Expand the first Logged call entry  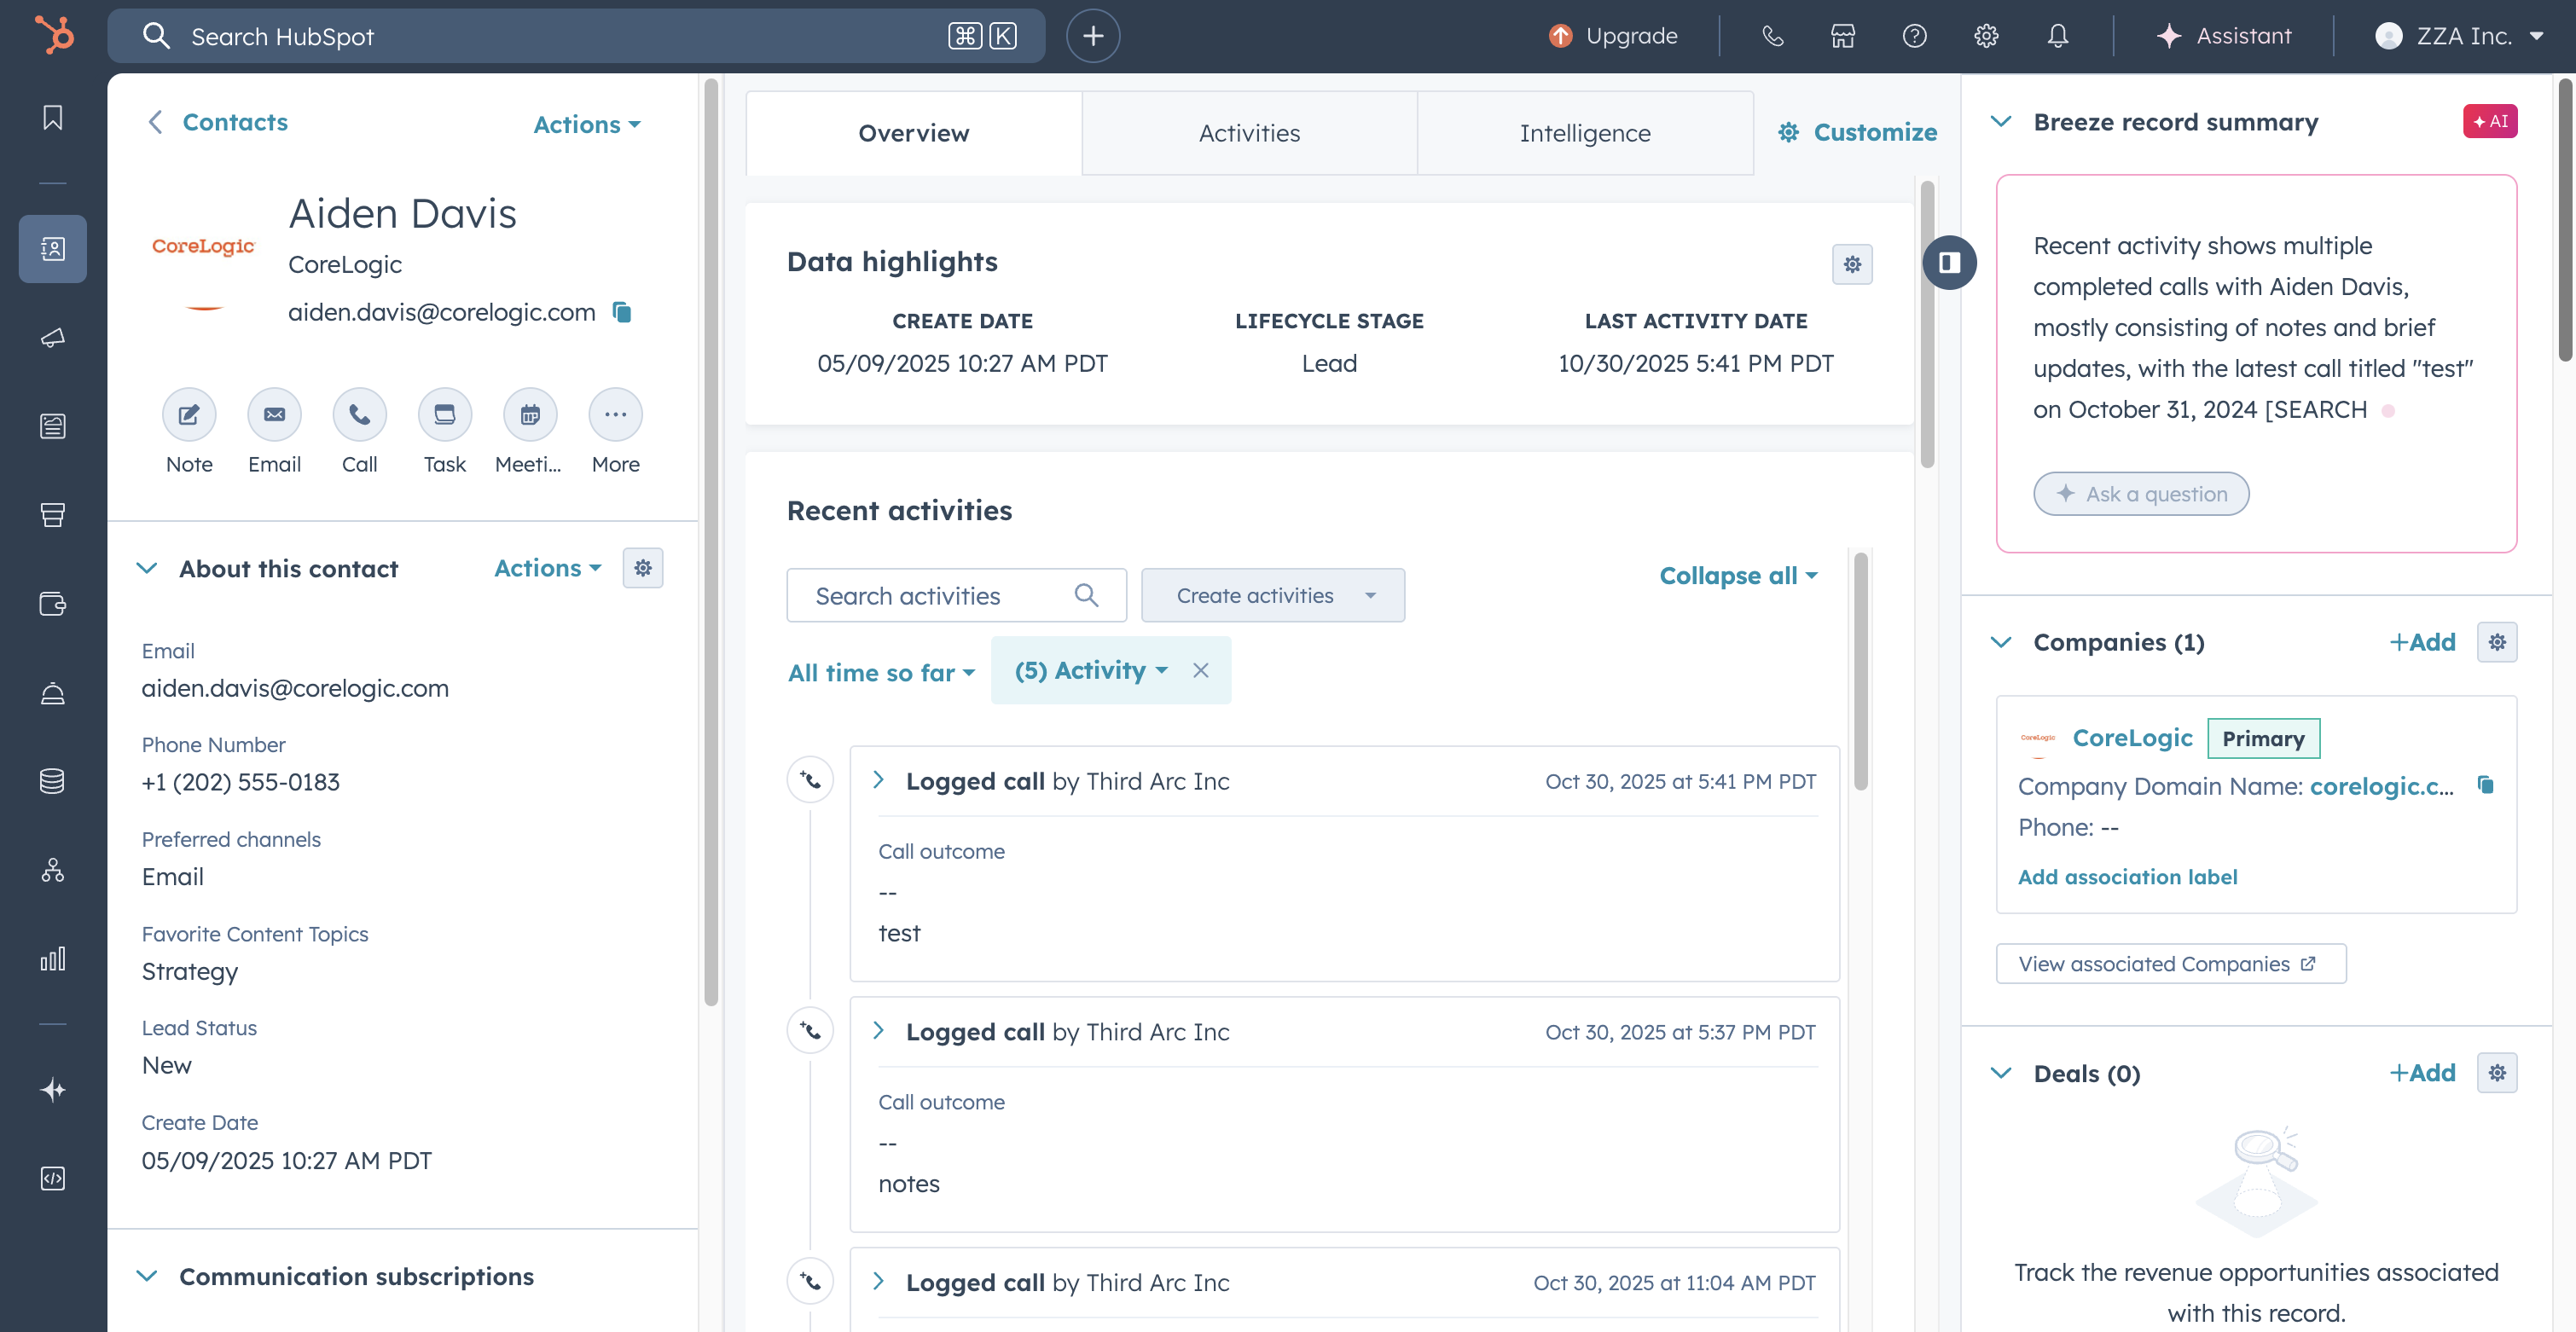(878, 780)
